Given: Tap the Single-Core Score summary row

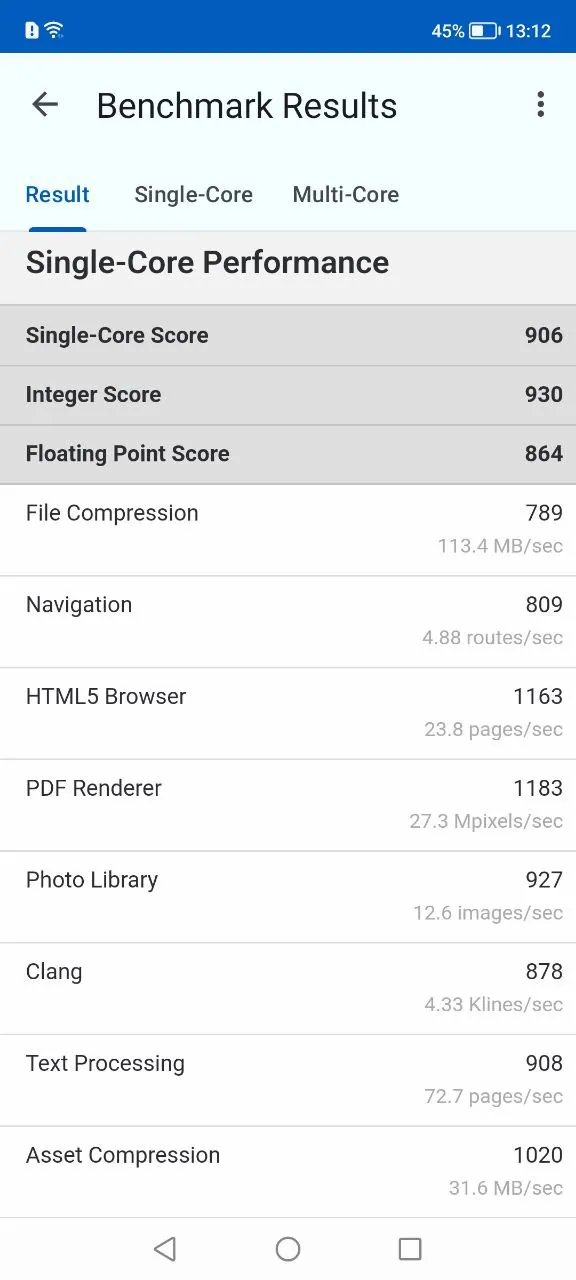Looking at the screenshot, I should [288, 335].
